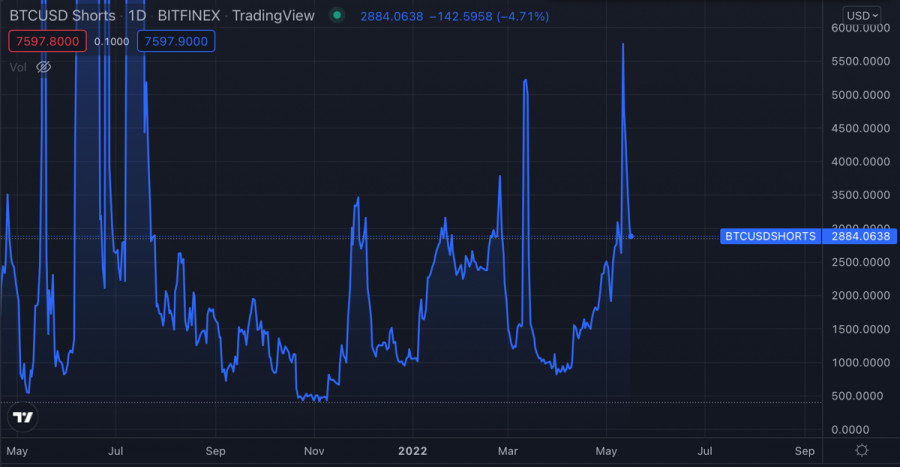The height and width of the screenshot is (467, 900).
Task: Click the Mar label on time axis
Action: (508, 451)
